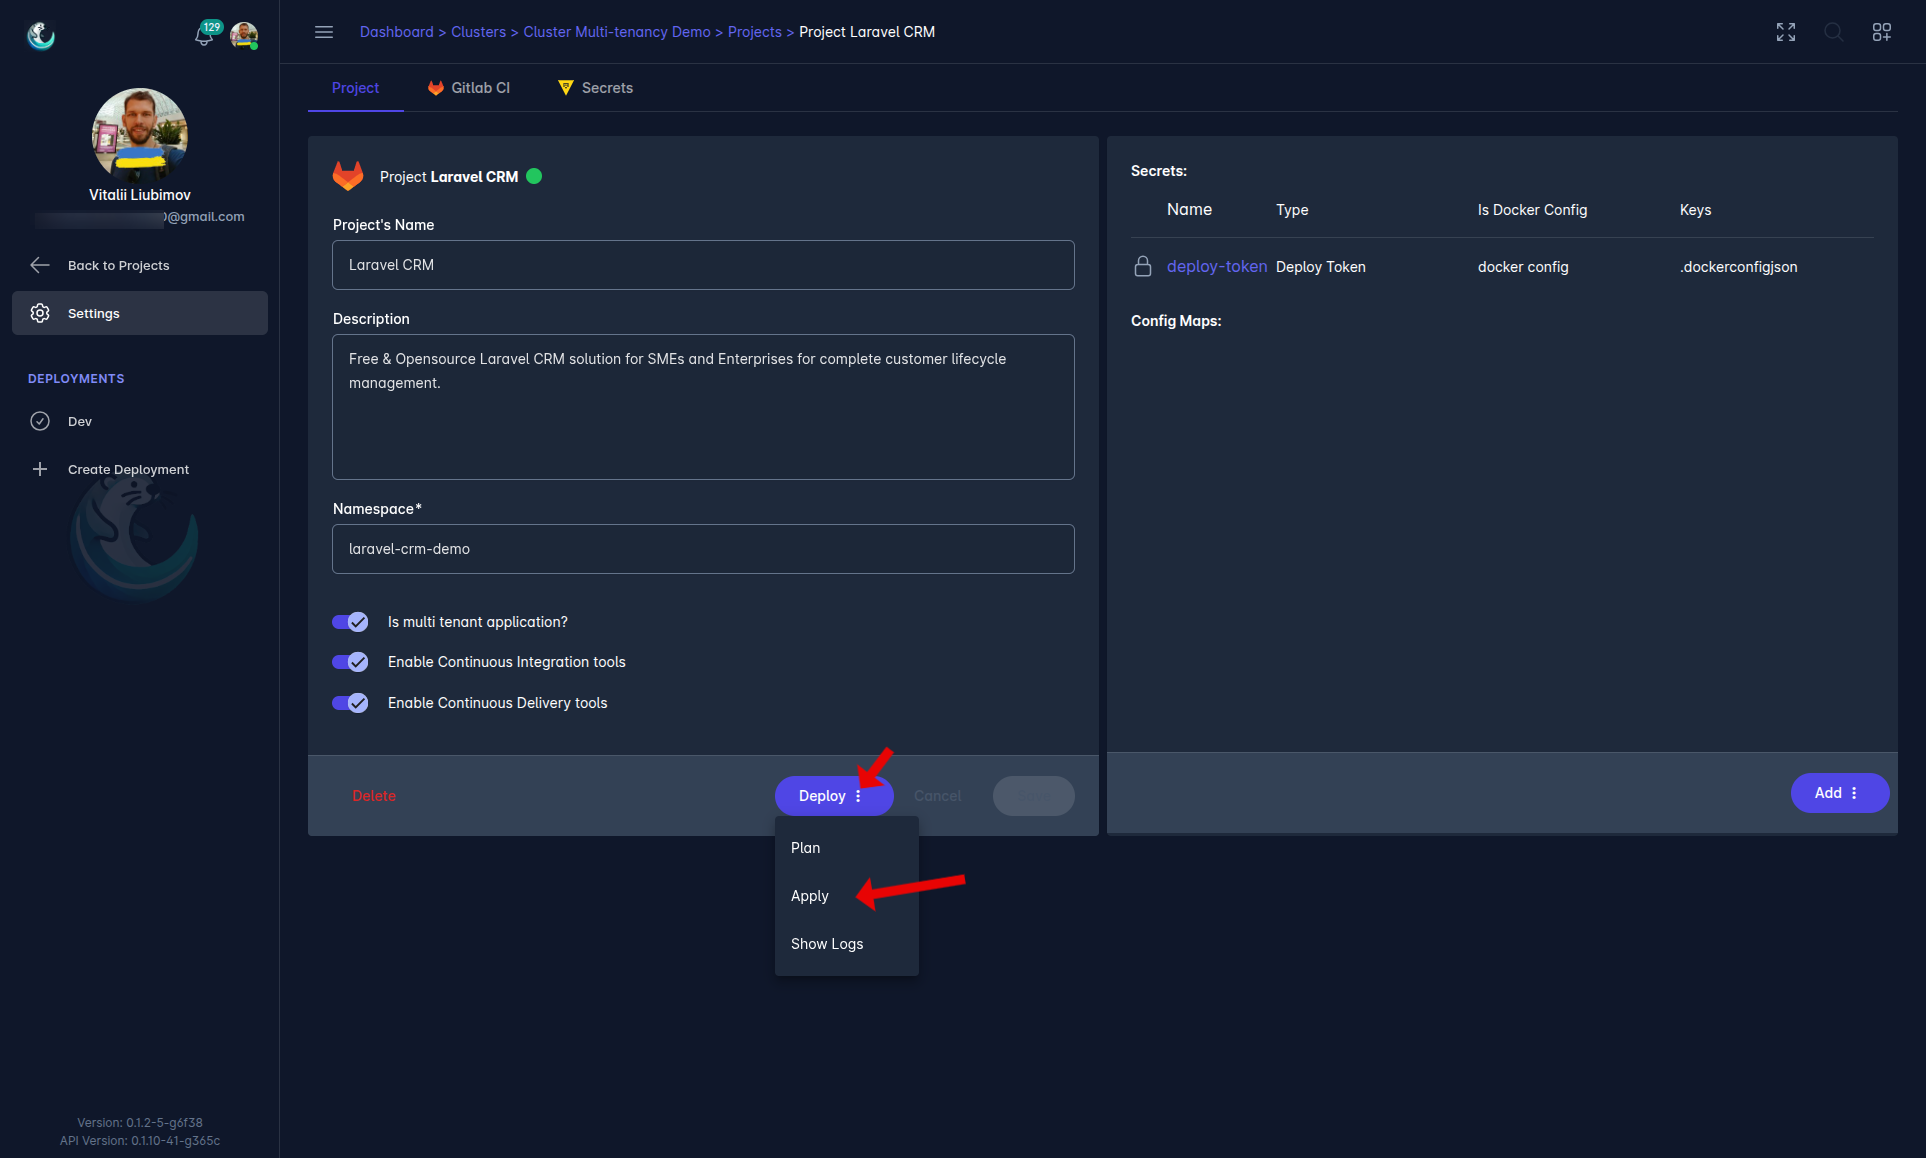Click the Secrets tab yellow icon
The width and height of the screenshot is (1926, 1158).
[565, 88]
